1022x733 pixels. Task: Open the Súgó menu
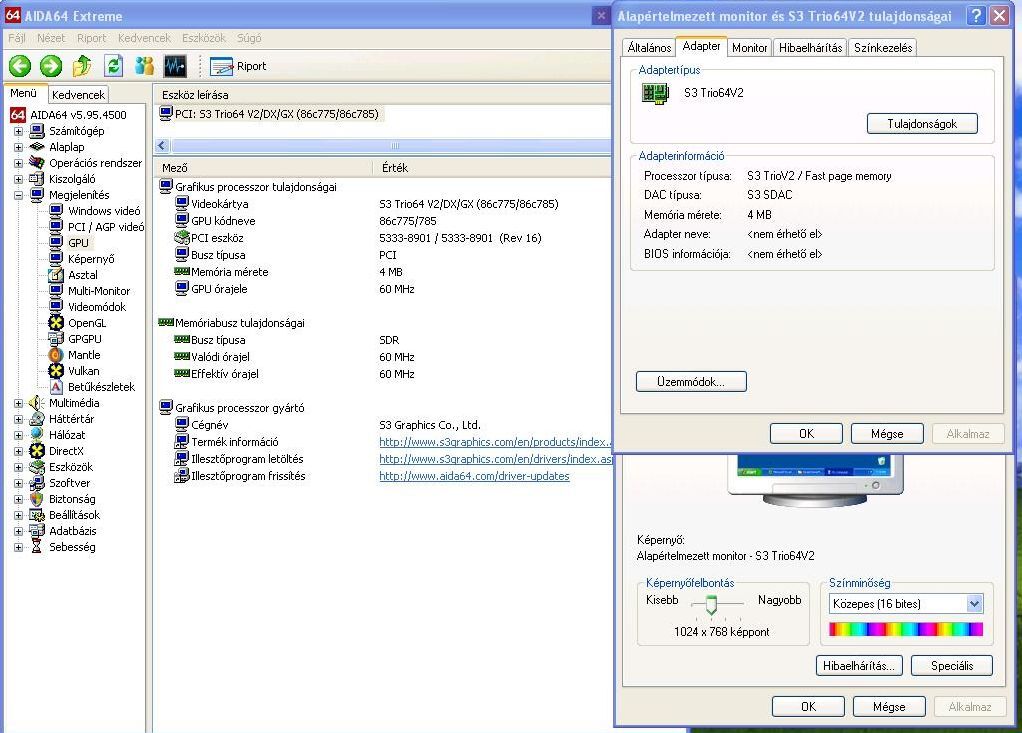(249, 38)
